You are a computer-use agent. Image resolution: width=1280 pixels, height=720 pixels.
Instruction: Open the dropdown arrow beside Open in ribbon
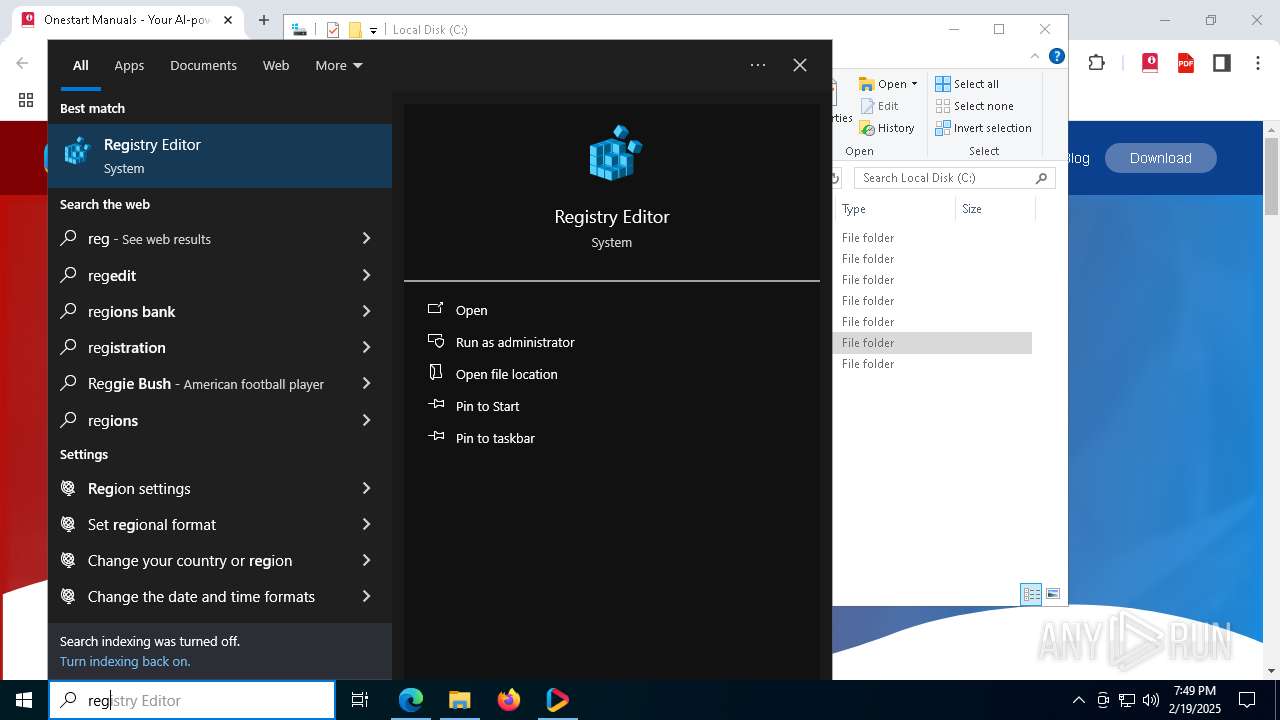click(x=914, y=84)
